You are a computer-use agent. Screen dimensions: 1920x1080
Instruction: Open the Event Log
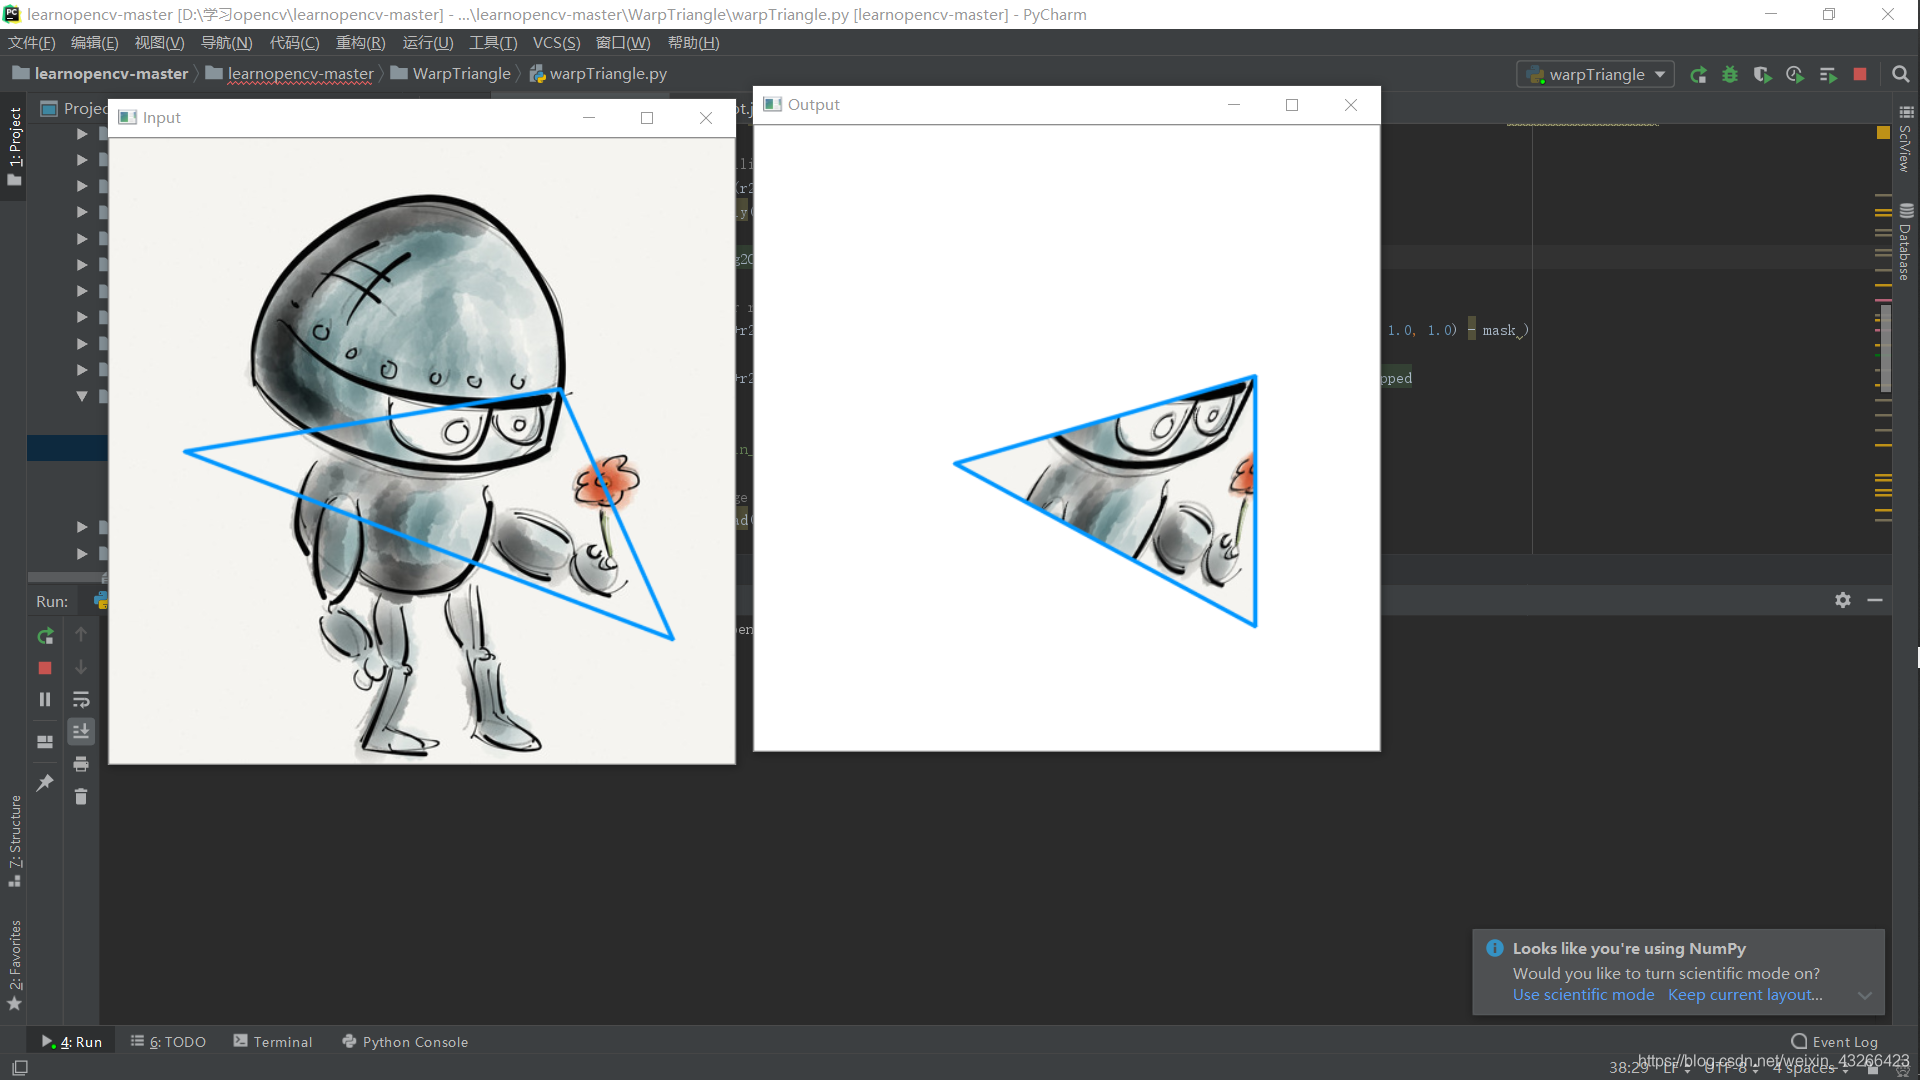1835,1041
